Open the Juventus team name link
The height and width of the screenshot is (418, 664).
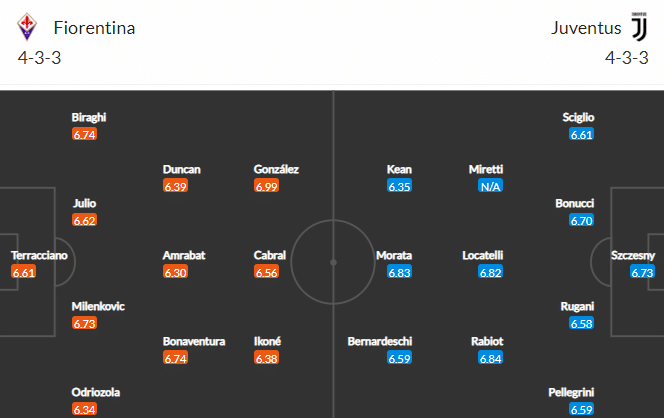point(586,28)
